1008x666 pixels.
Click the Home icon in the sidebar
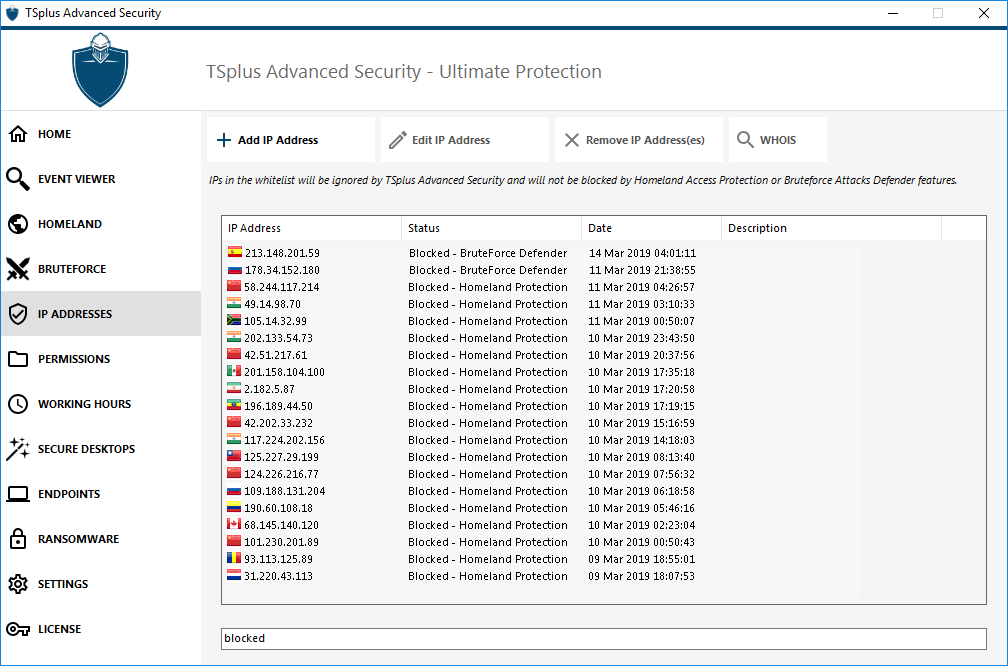pos(19,133)
